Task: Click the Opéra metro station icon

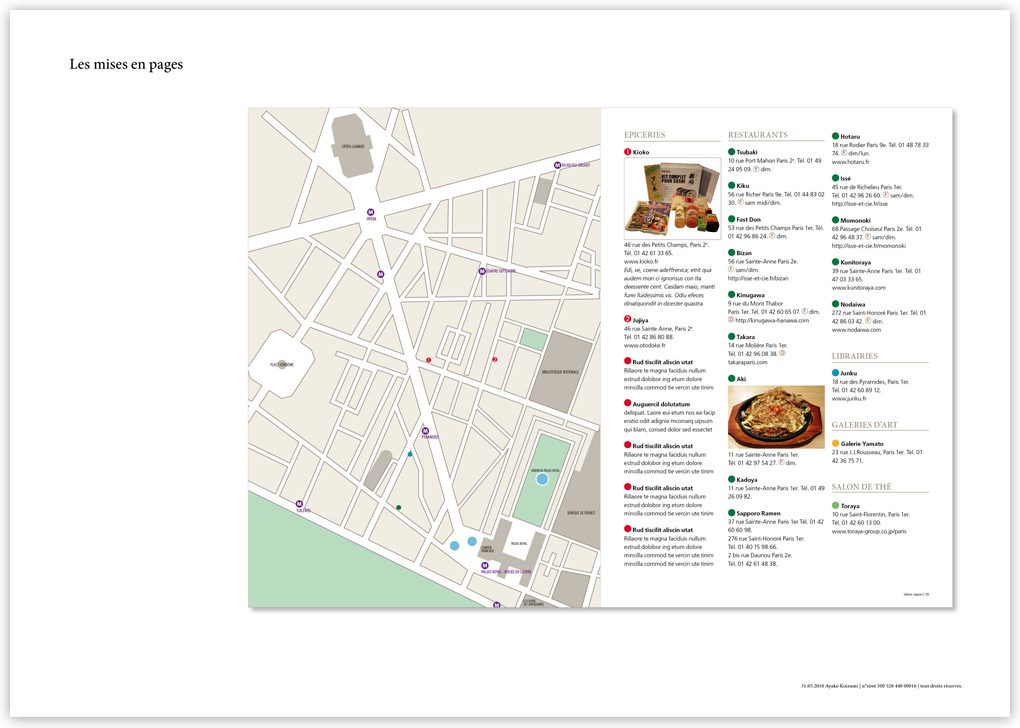Action: [x=371, y=212]
